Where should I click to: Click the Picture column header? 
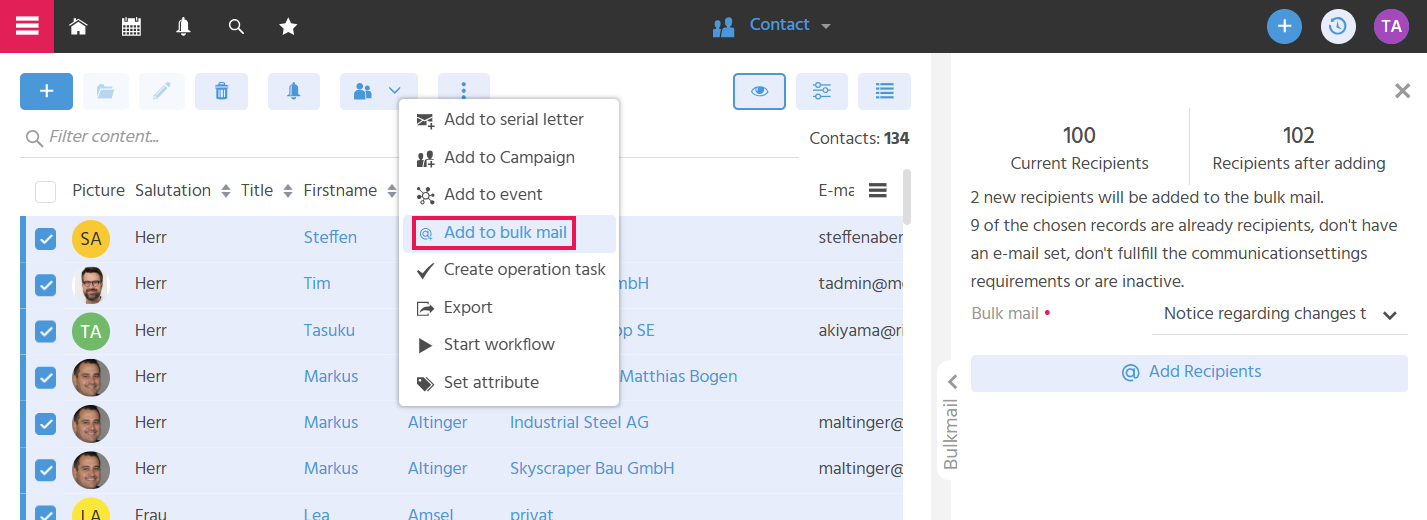coord(99,190)
